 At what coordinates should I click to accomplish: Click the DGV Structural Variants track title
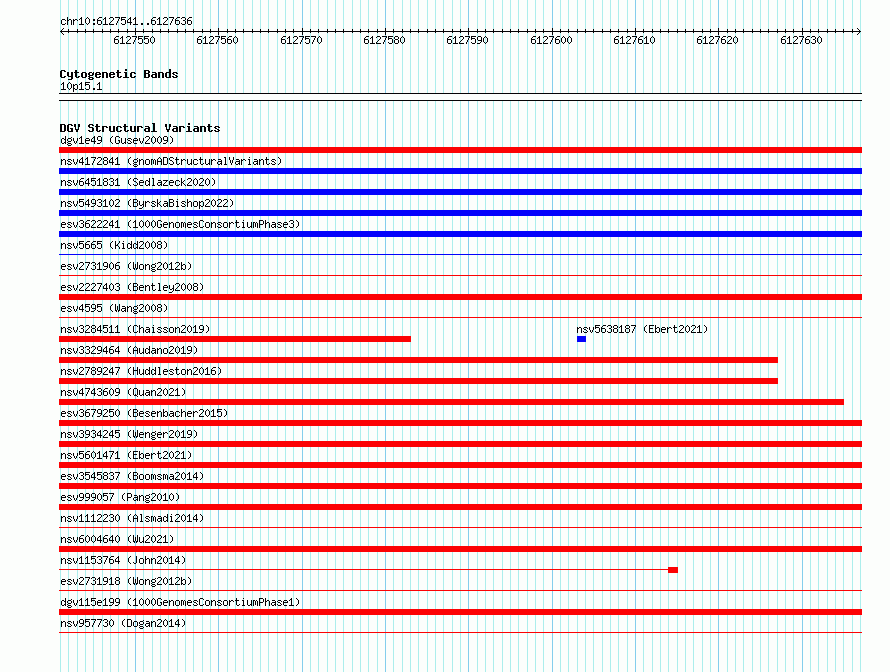(x=140, y=128)
